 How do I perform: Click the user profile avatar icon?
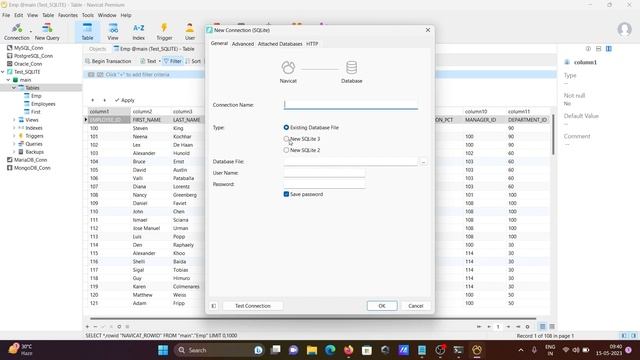[624, 29]
